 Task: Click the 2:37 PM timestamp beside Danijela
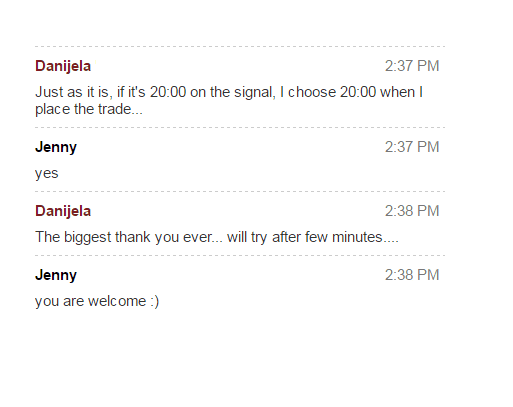[x=412, y=66]
